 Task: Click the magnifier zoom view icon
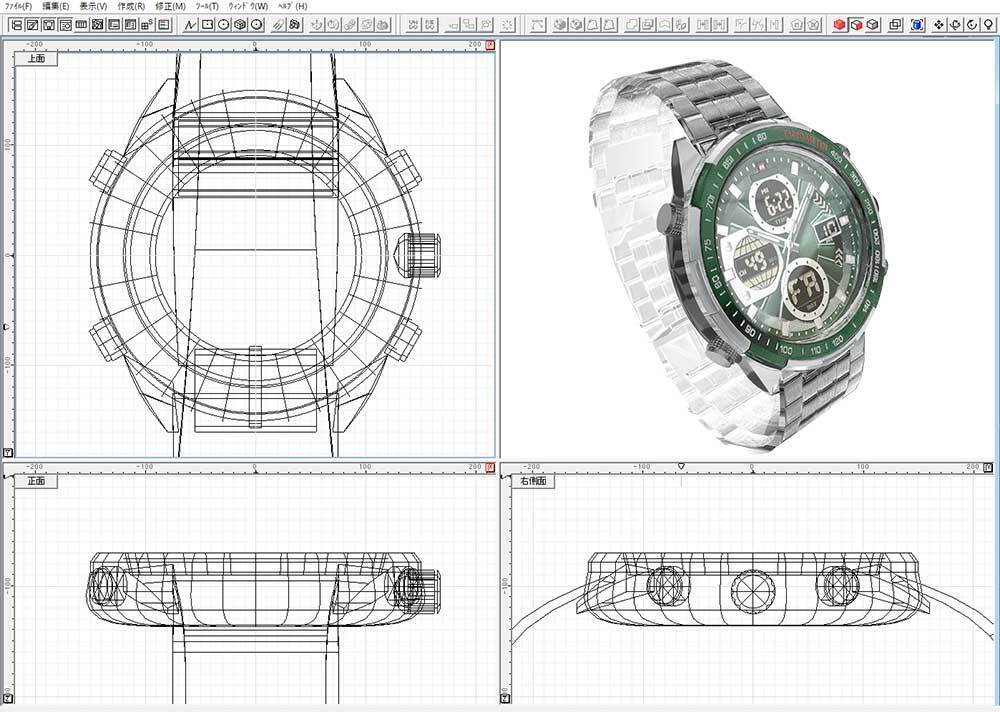click(988, 24)
